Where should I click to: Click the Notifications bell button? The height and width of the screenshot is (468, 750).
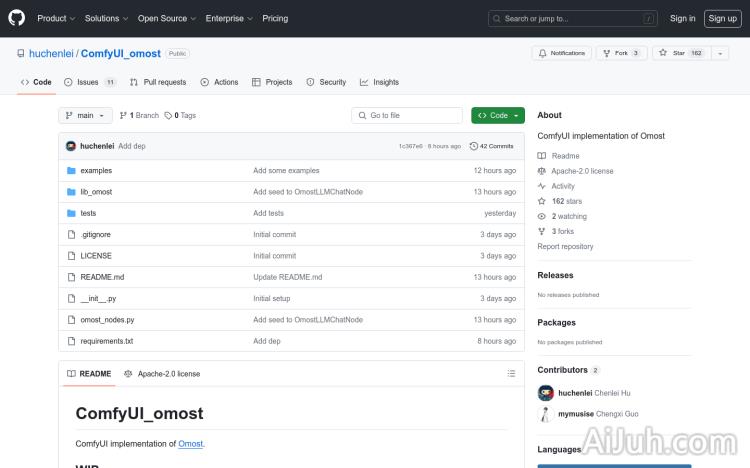[561, 53]
